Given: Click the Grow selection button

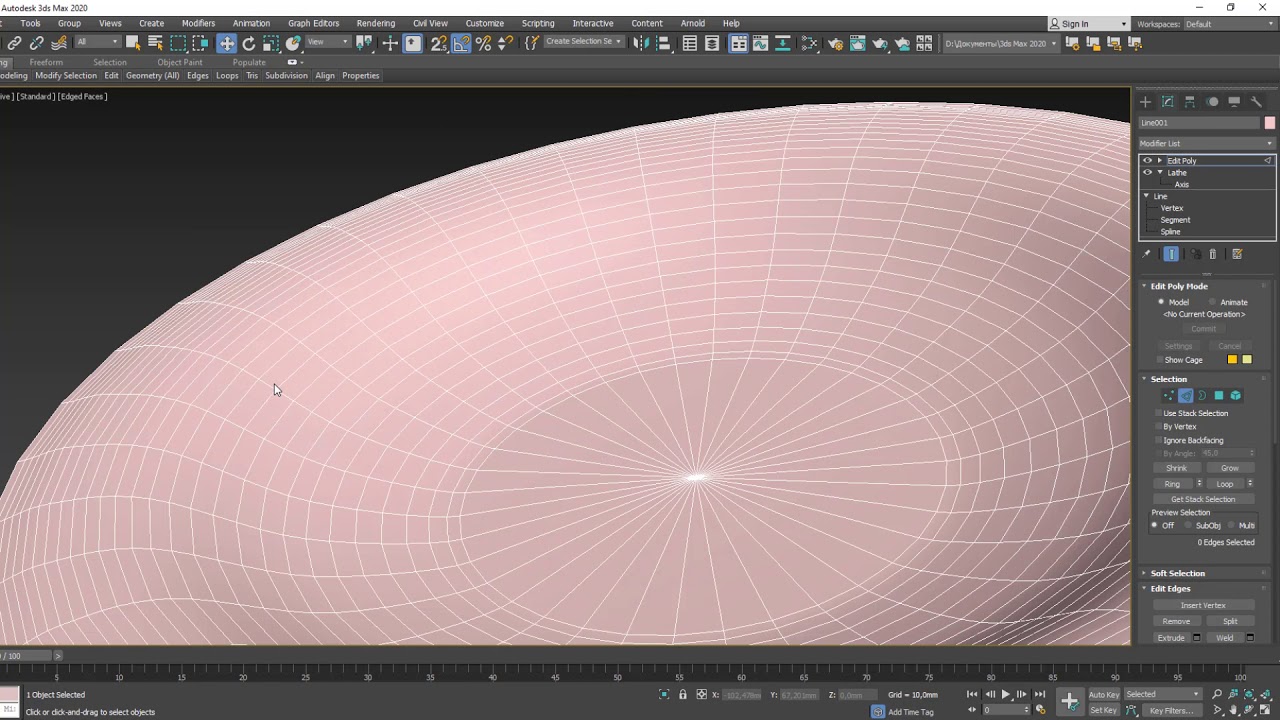Looking at the screenshot, I should (1229, 468).
